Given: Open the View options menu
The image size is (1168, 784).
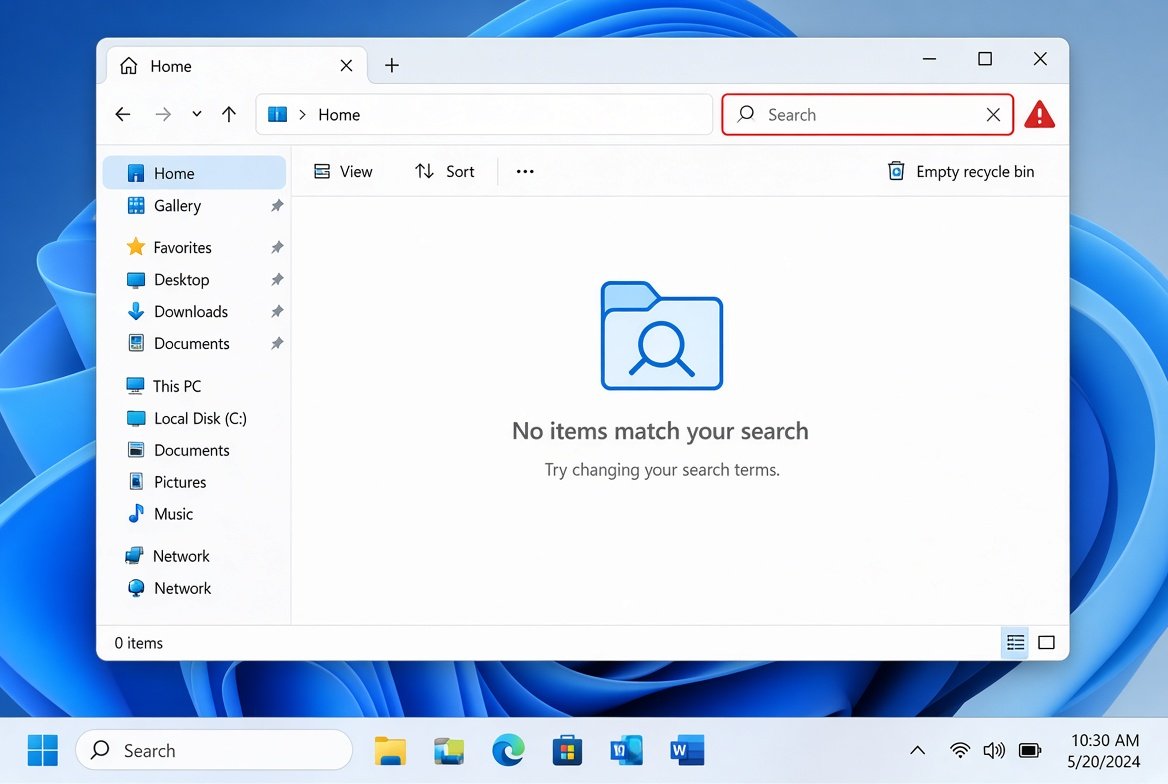Looking at the screenshot, I should point(343,171).
